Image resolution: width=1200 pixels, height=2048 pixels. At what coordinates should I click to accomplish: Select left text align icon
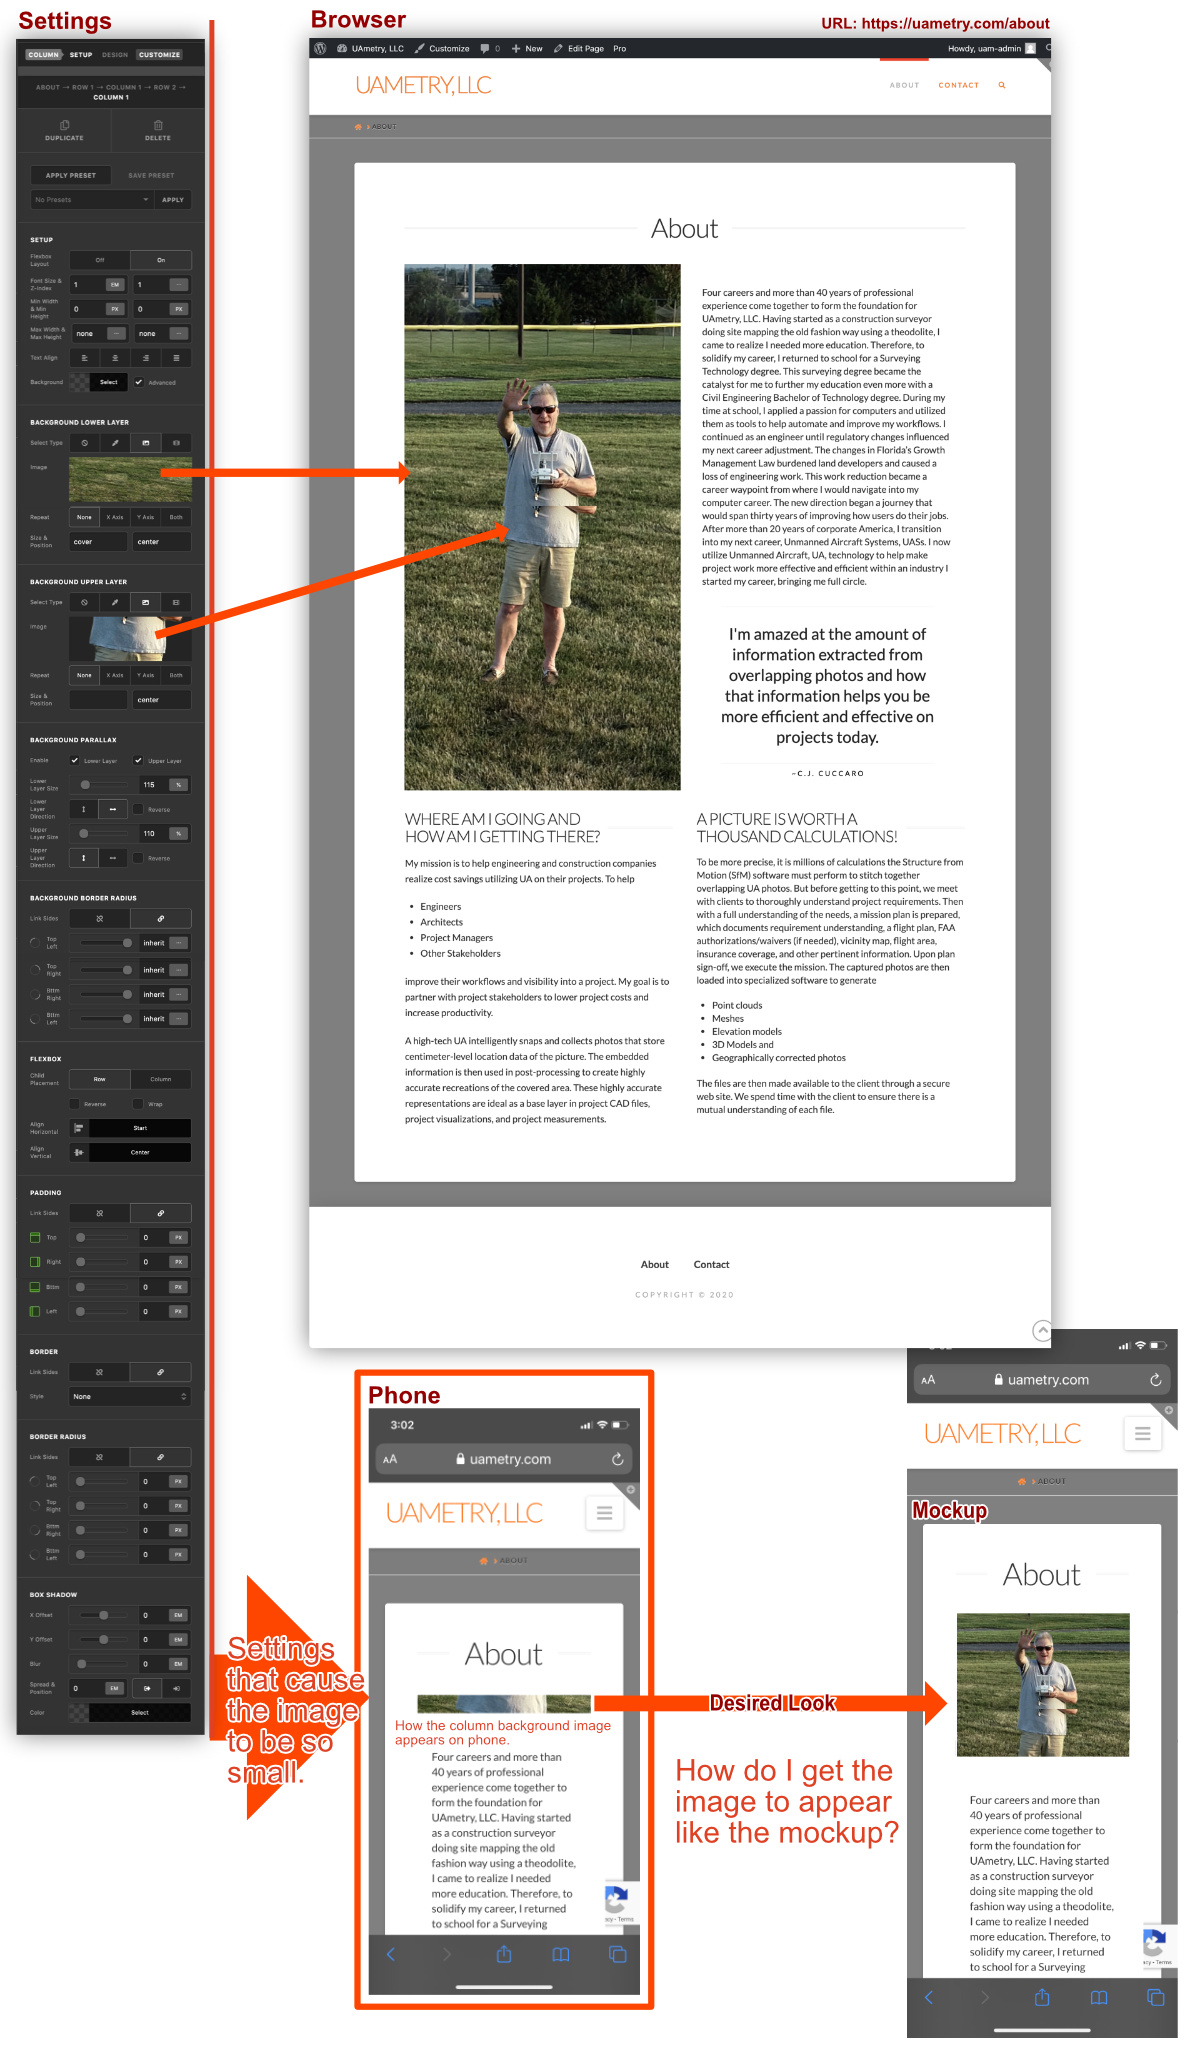(x=84, y=357)
